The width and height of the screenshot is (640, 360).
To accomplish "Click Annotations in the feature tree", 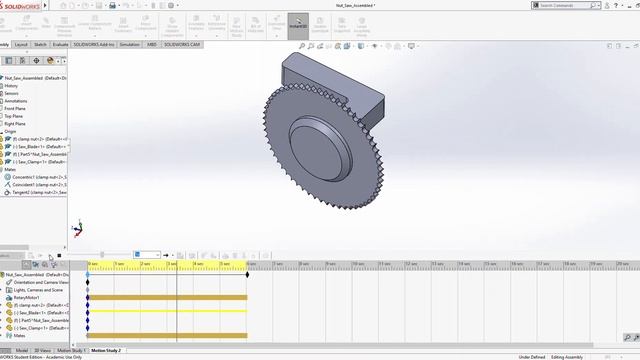I will click(16, 101).
